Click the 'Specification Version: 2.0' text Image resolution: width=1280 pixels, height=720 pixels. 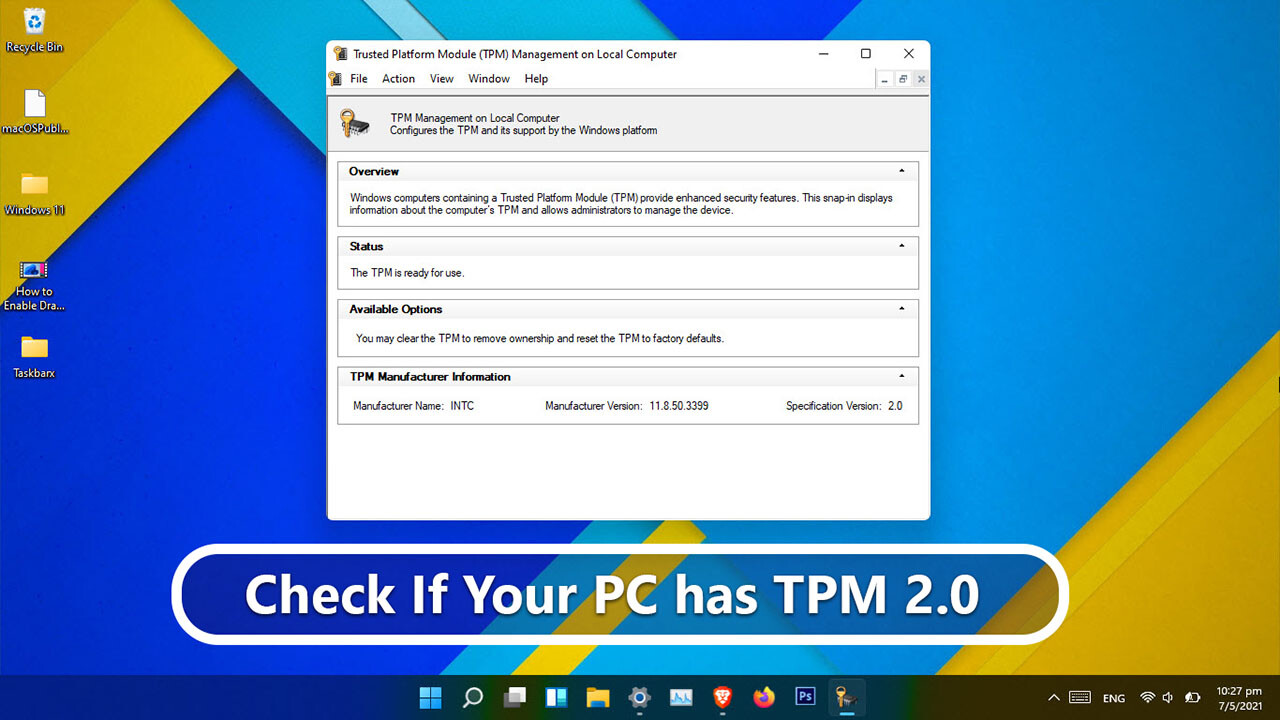pyautogui.click(x=844, y=406)
